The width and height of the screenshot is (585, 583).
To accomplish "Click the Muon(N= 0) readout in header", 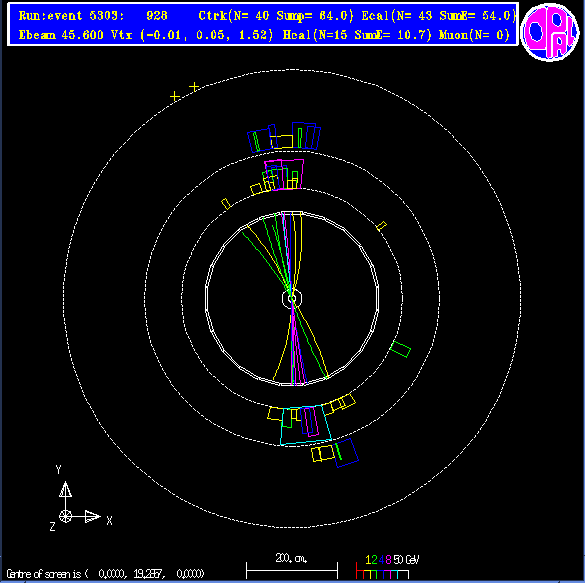I will (475, 35).
